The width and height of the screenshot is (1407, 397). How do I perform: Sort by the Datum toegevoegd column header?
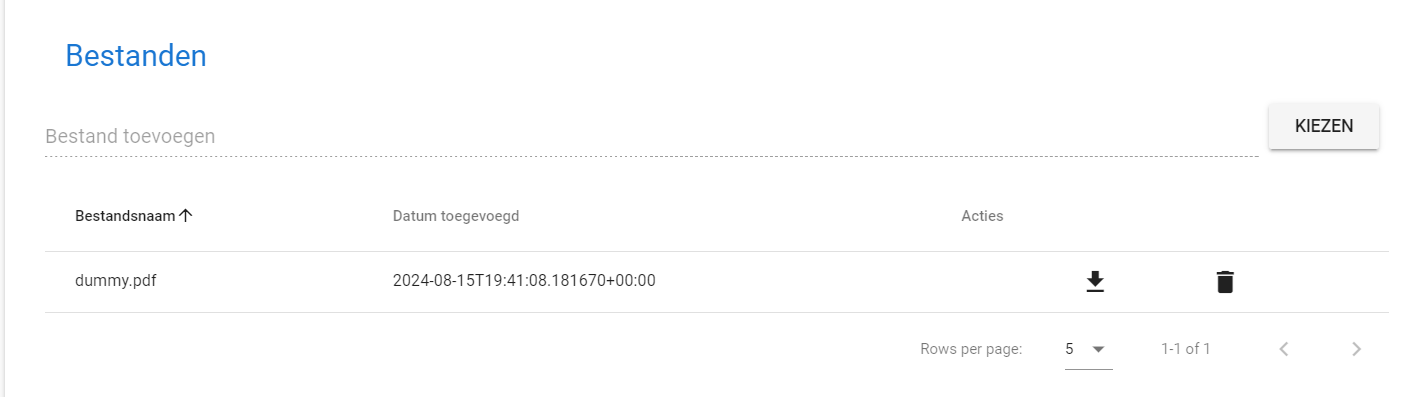(456, 215)
